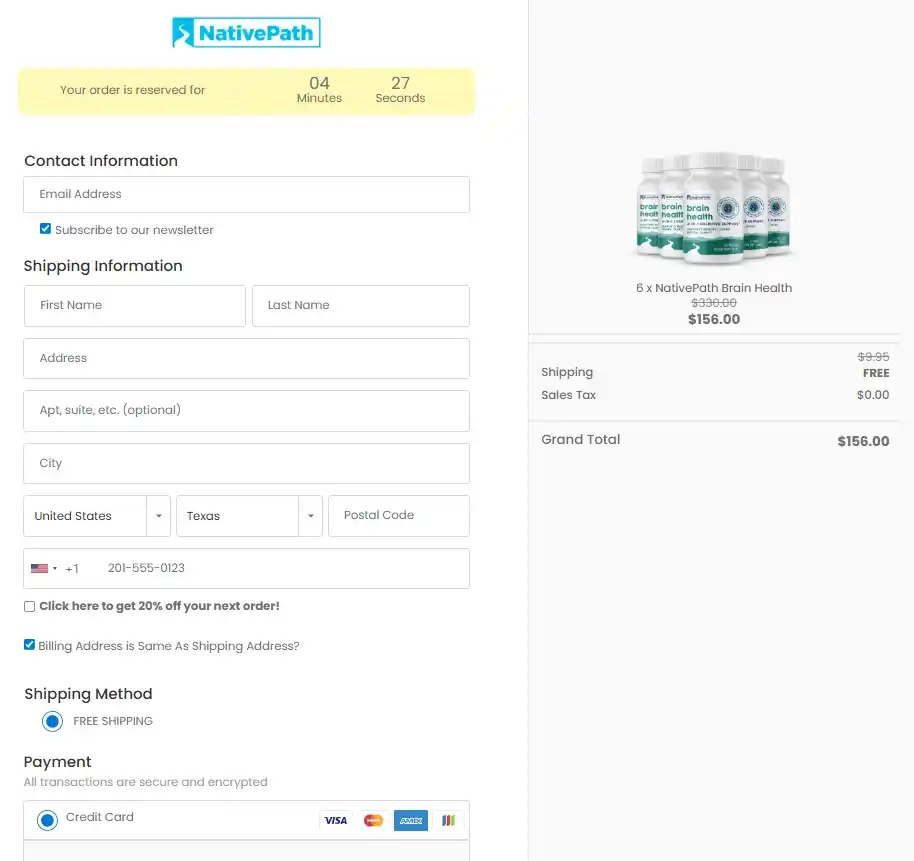Screen dimensions: 914x861
Task: Select Credit Card as payment method
Action: point(46,819)
